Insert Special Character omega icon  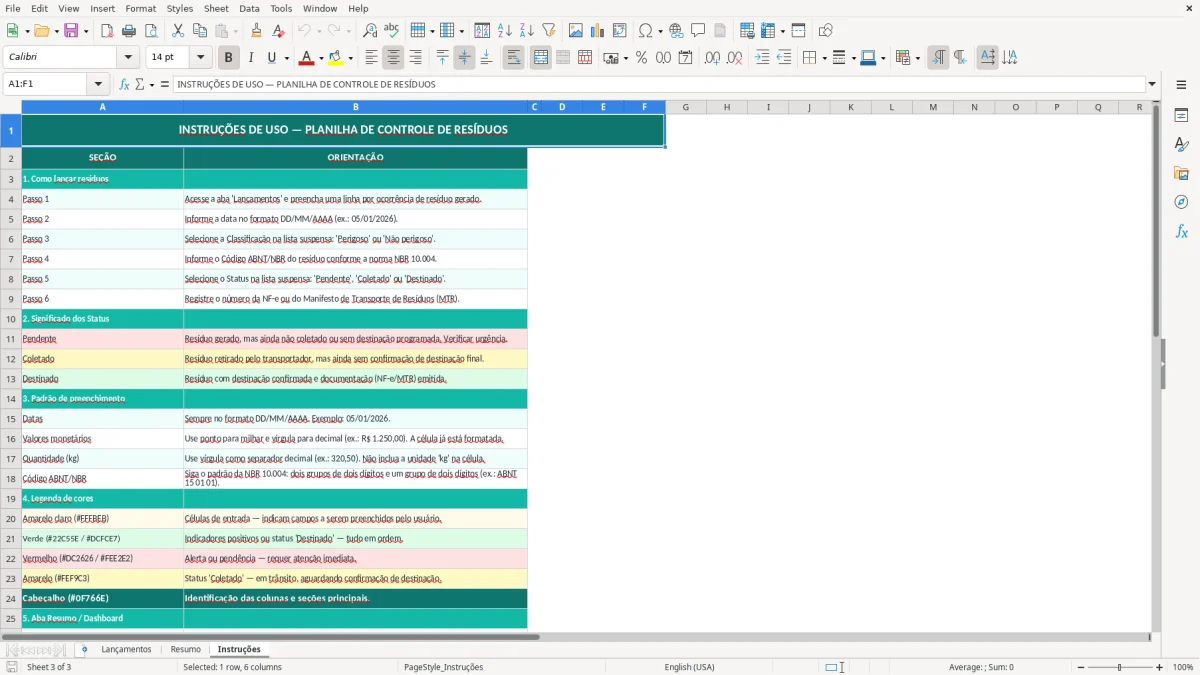point(645,31)
